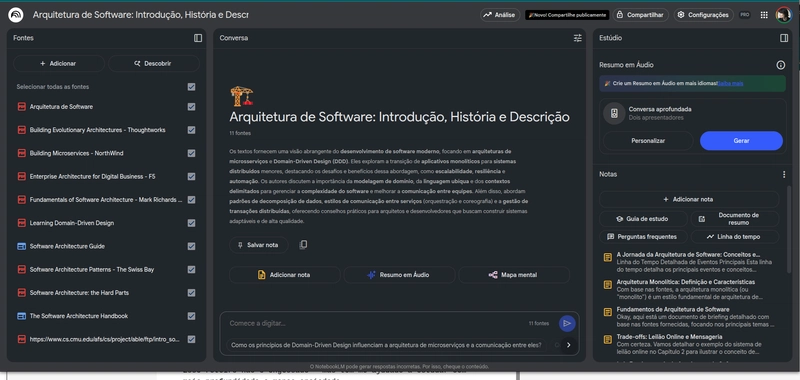
Task: Open user account profile avatar
Action: 783,15
